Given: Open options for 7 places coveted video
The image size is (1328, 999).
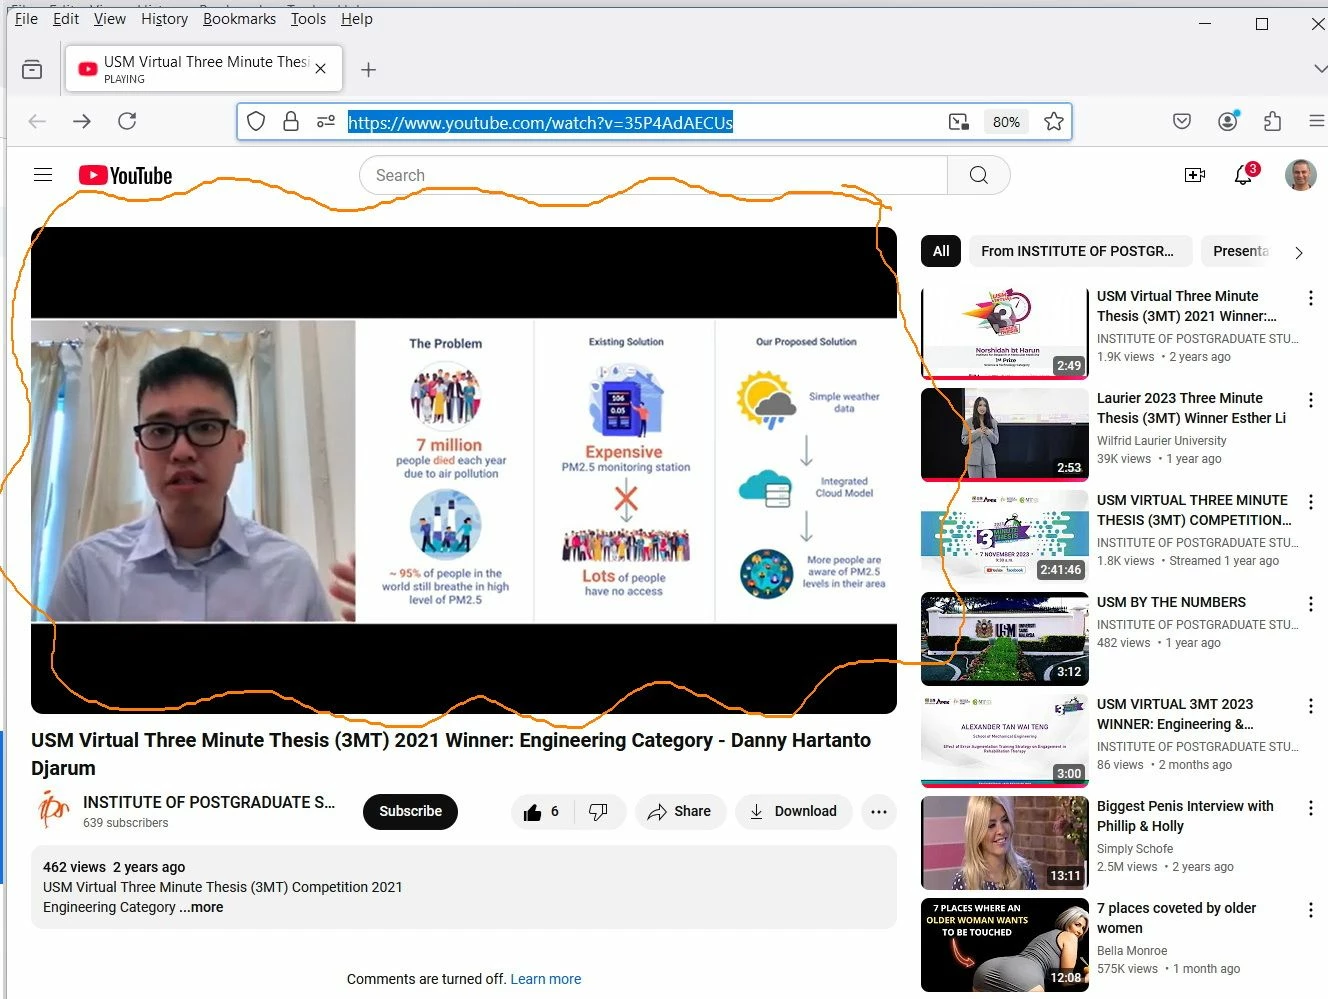Looking at the screenshot, I should tap(1310, 910).
